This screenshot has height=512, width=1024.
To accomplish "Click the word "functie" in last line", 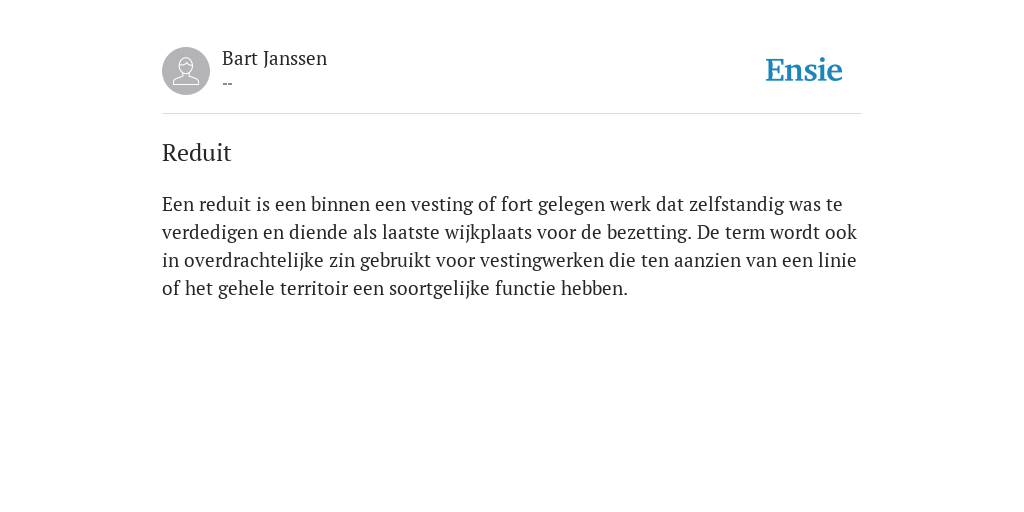I will point(525,289).
